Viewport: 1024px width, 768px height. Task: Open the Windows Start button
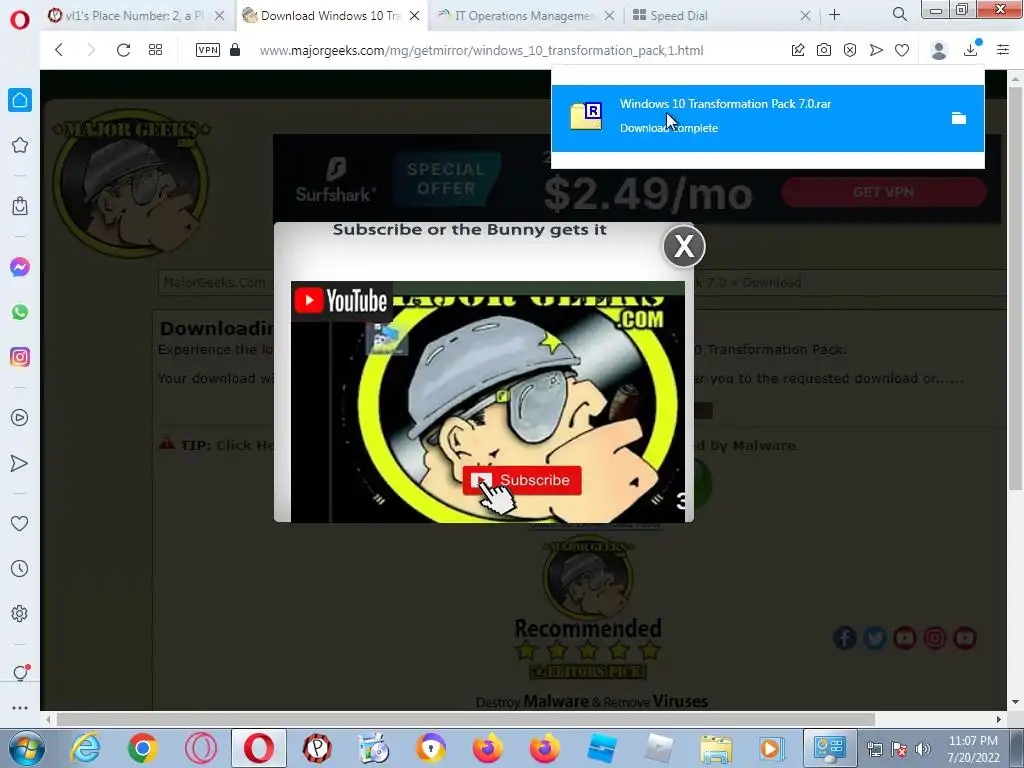[x=25, y=748]
